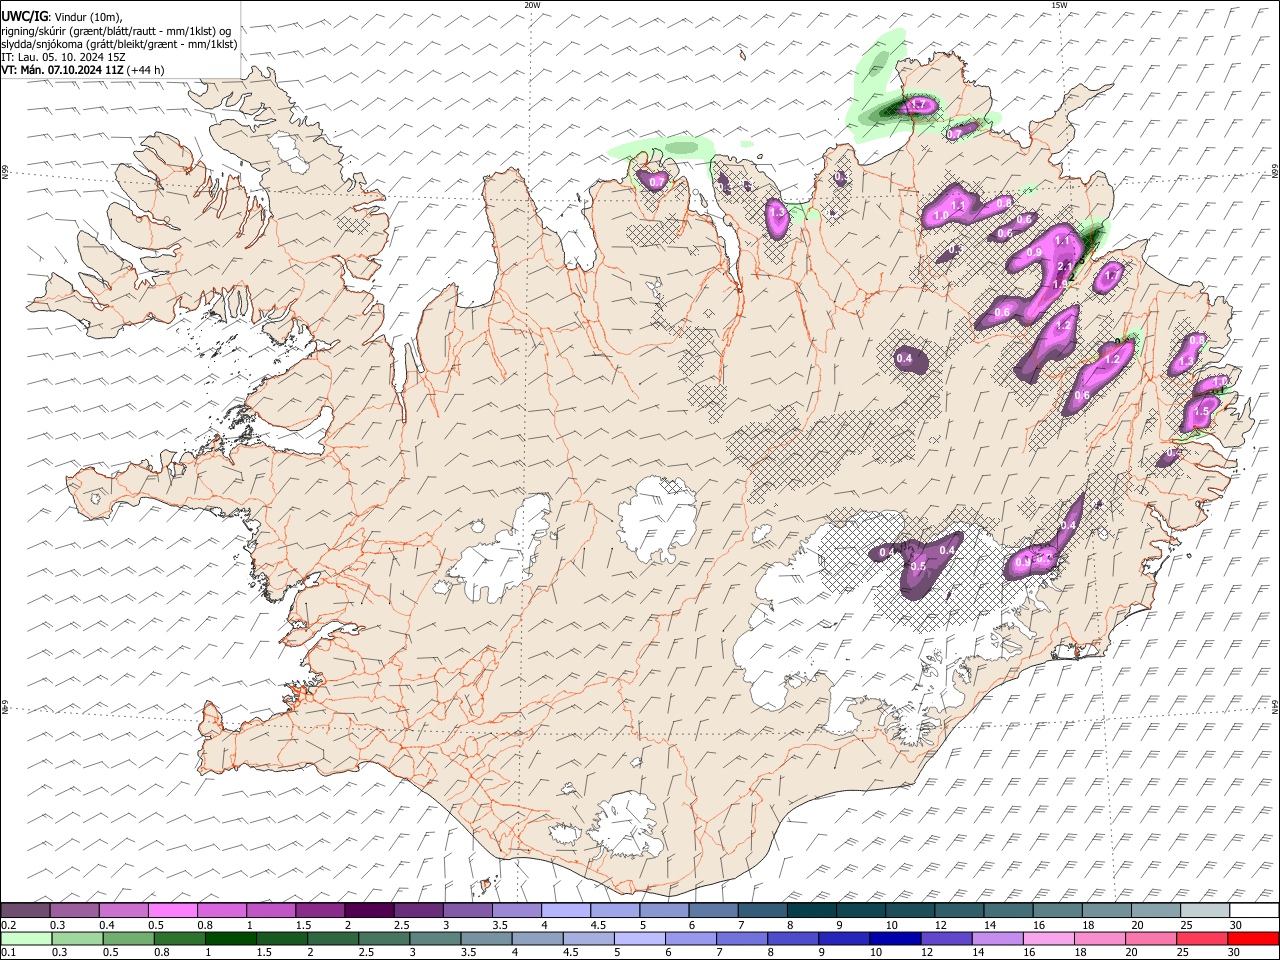Pick the rain-scale swatch starting at 14
This screenshot has width=1280, height=960.
point(998,938)
